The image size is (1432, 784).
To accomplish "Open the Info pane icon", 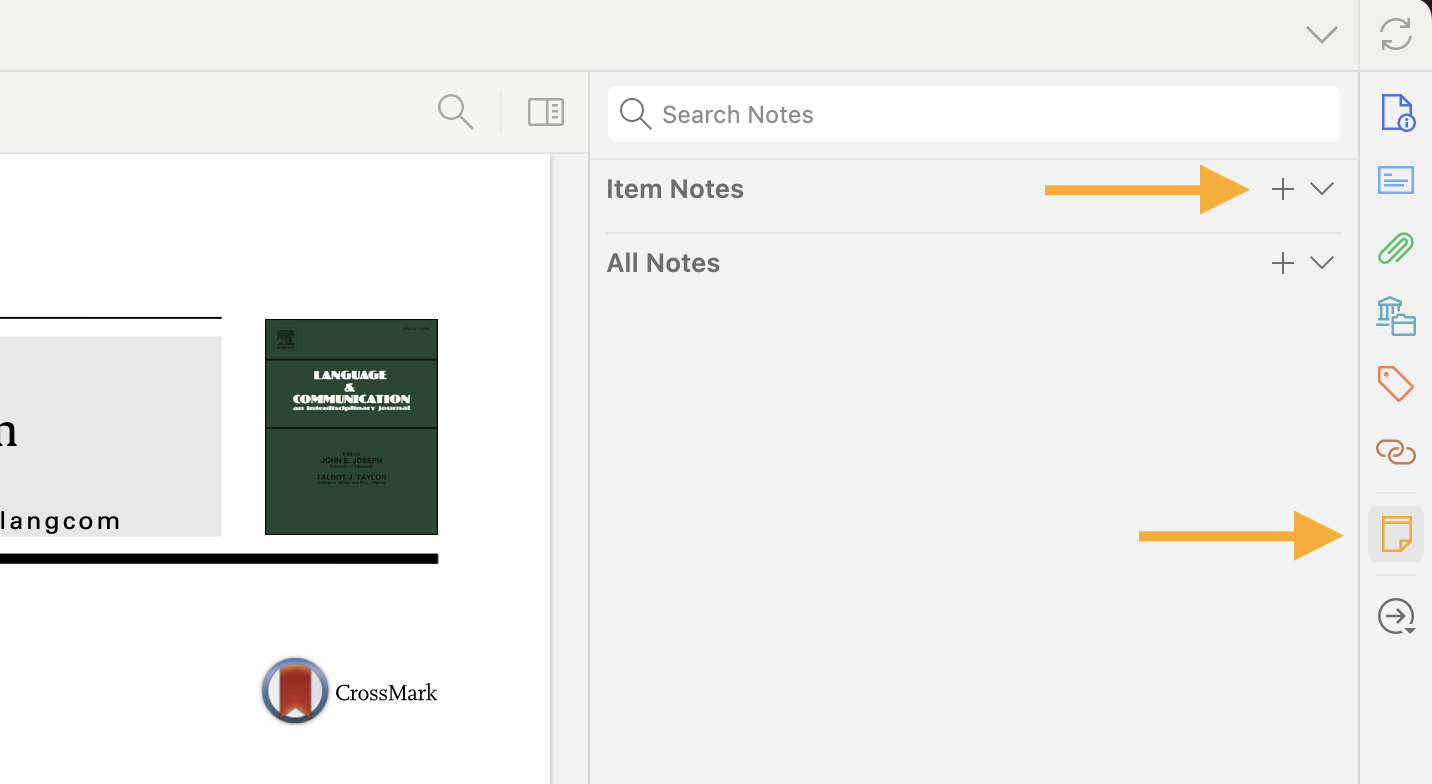I will click(1396, 112).
